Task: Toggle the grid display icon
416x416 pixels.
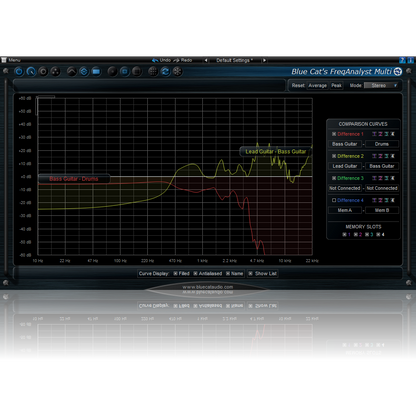Action: coord(153,71)
